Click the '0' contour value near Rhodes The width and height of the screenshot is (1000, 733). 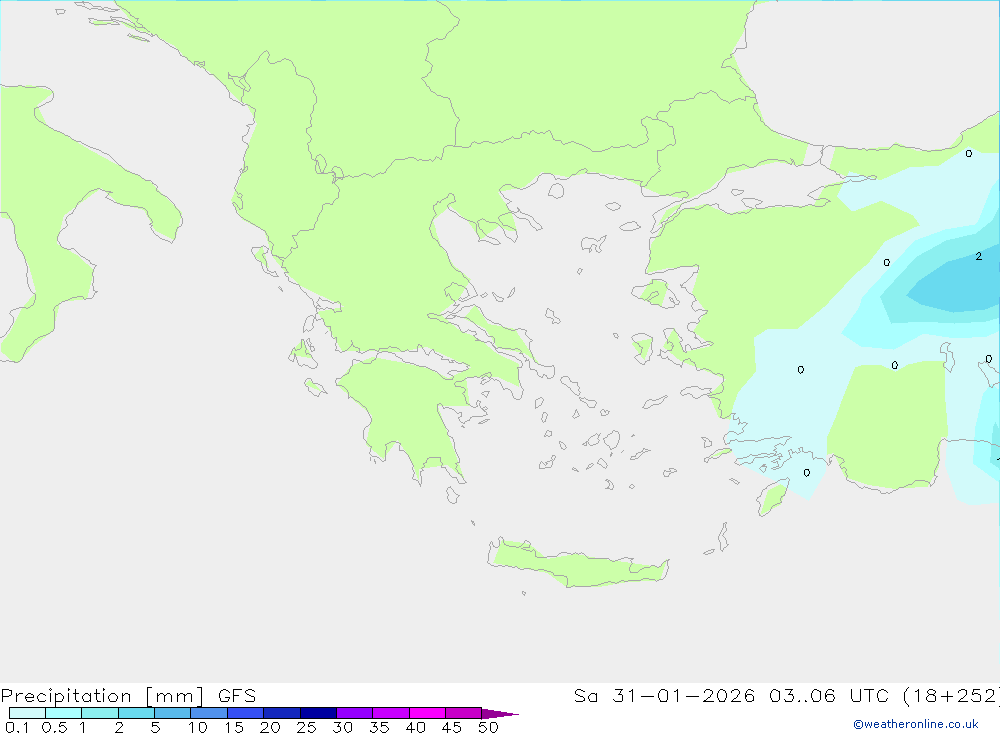tap(807, 473)
